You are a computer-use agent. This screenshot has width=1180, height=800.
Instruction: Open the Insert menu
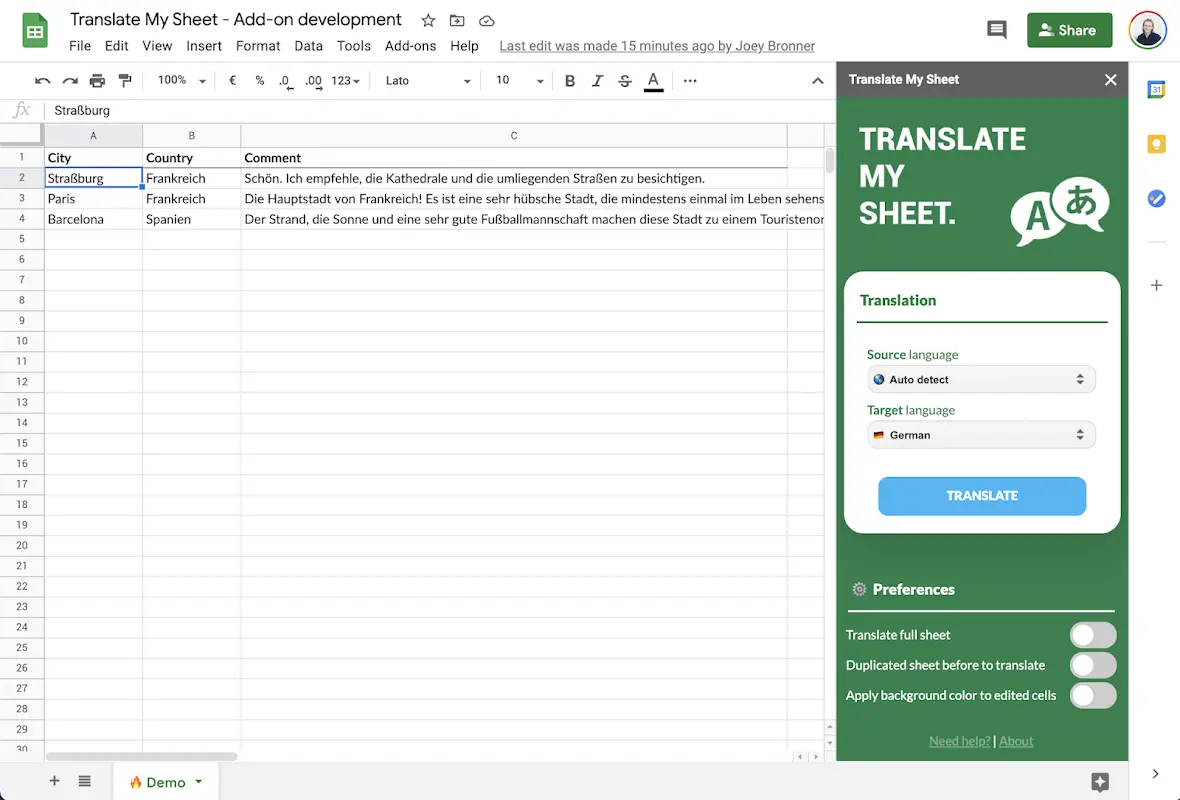[204, 46]
